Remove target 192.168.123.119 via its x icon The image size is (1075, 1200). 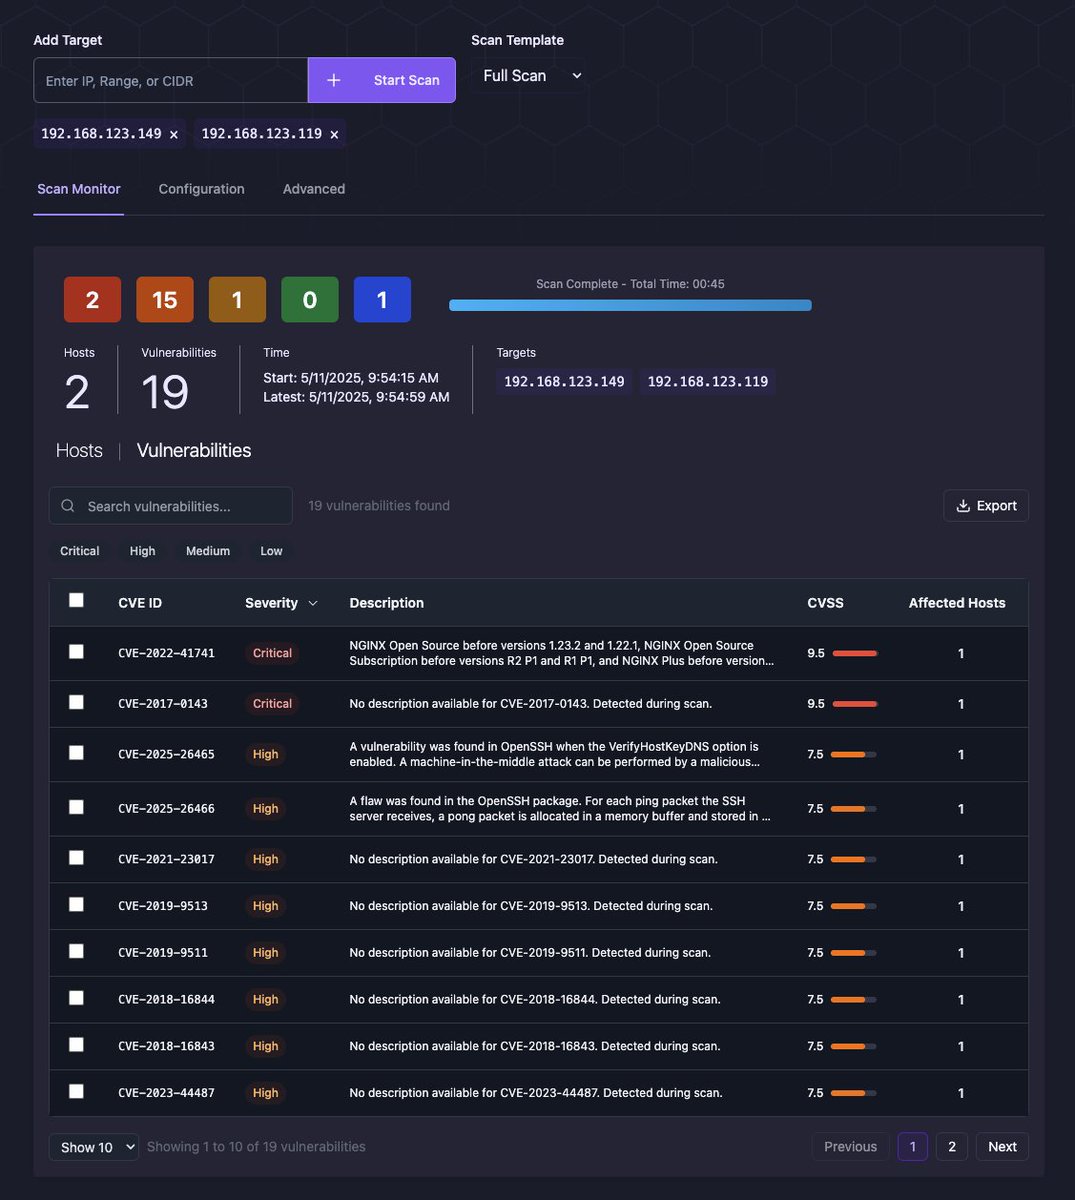[334, 134]
